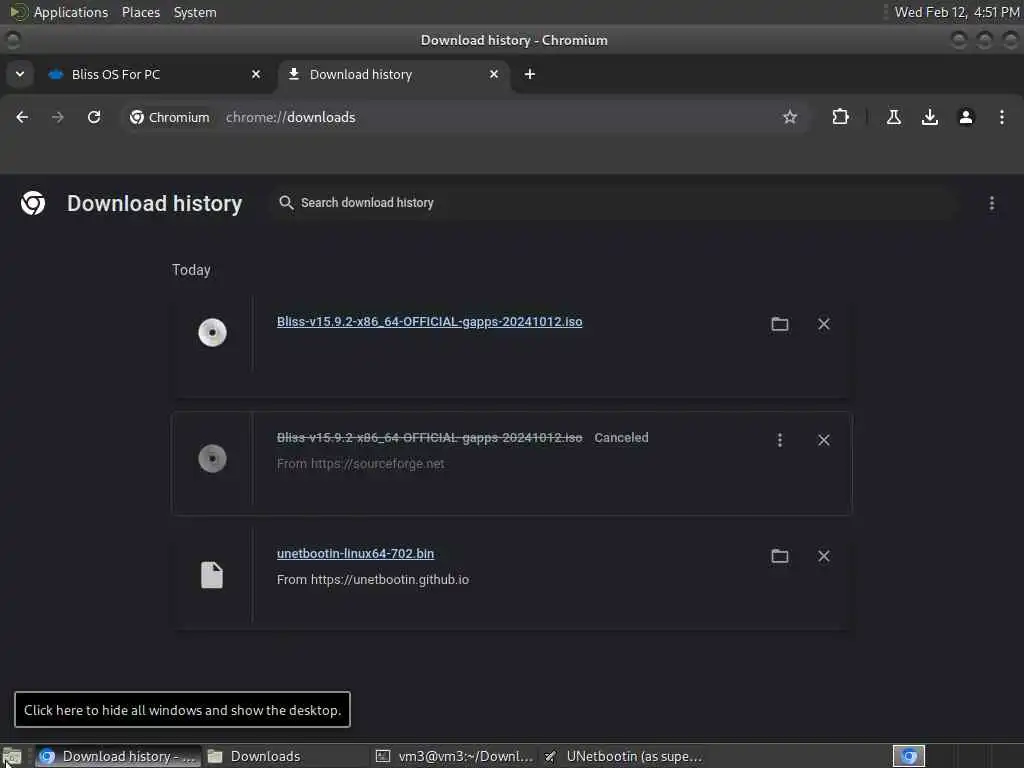Screen dimensions: 1024x768
Task: Click the Chromium site info chip
Action: [170, 117]
